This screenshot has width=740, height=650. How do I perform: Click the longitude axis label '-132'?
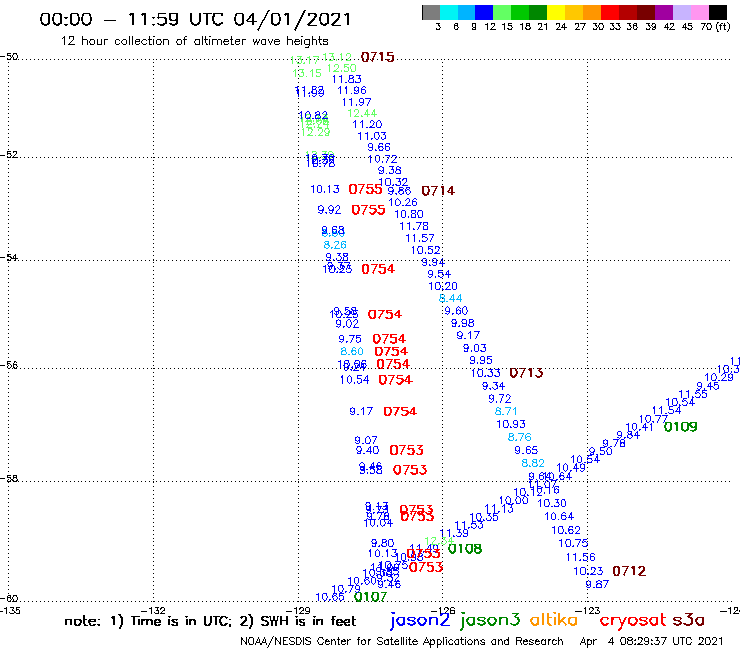(x=153, y=611)
